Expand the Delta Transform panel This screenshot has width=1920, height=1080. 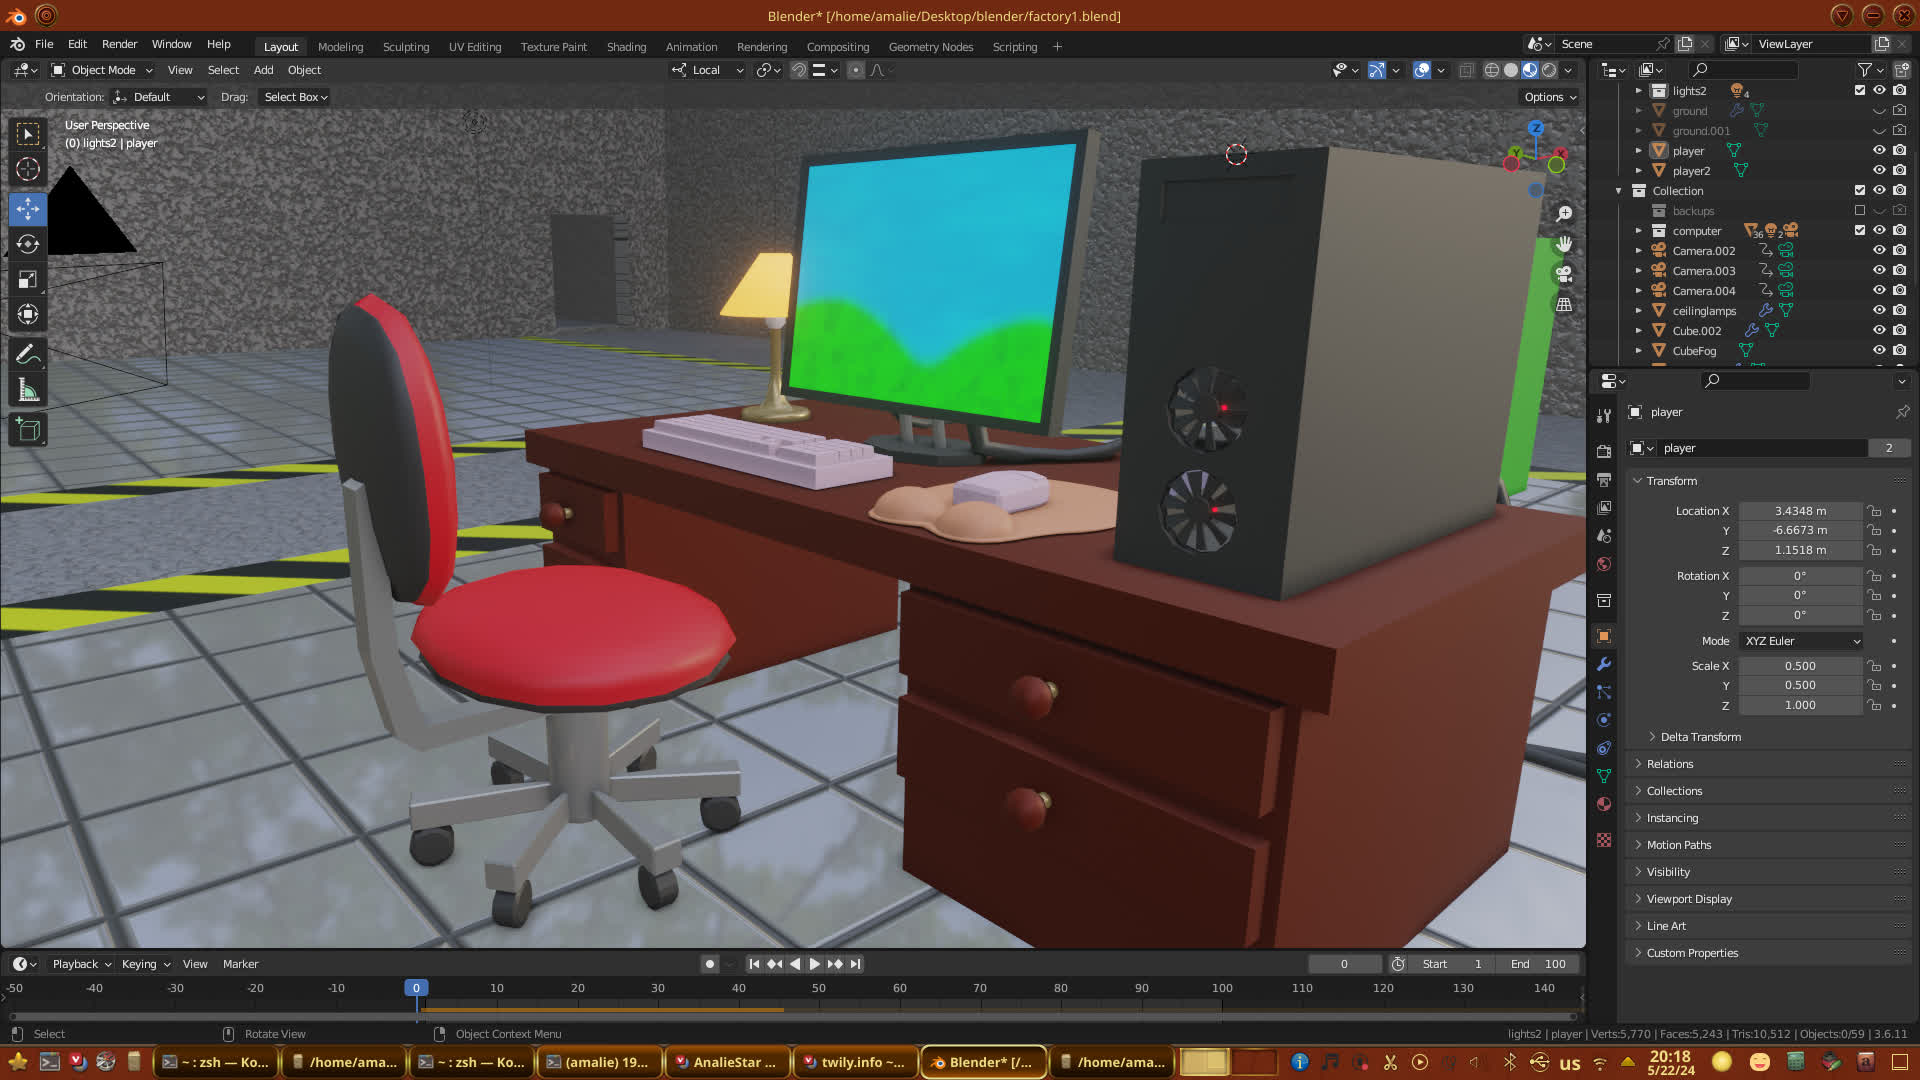[1700, 737]
